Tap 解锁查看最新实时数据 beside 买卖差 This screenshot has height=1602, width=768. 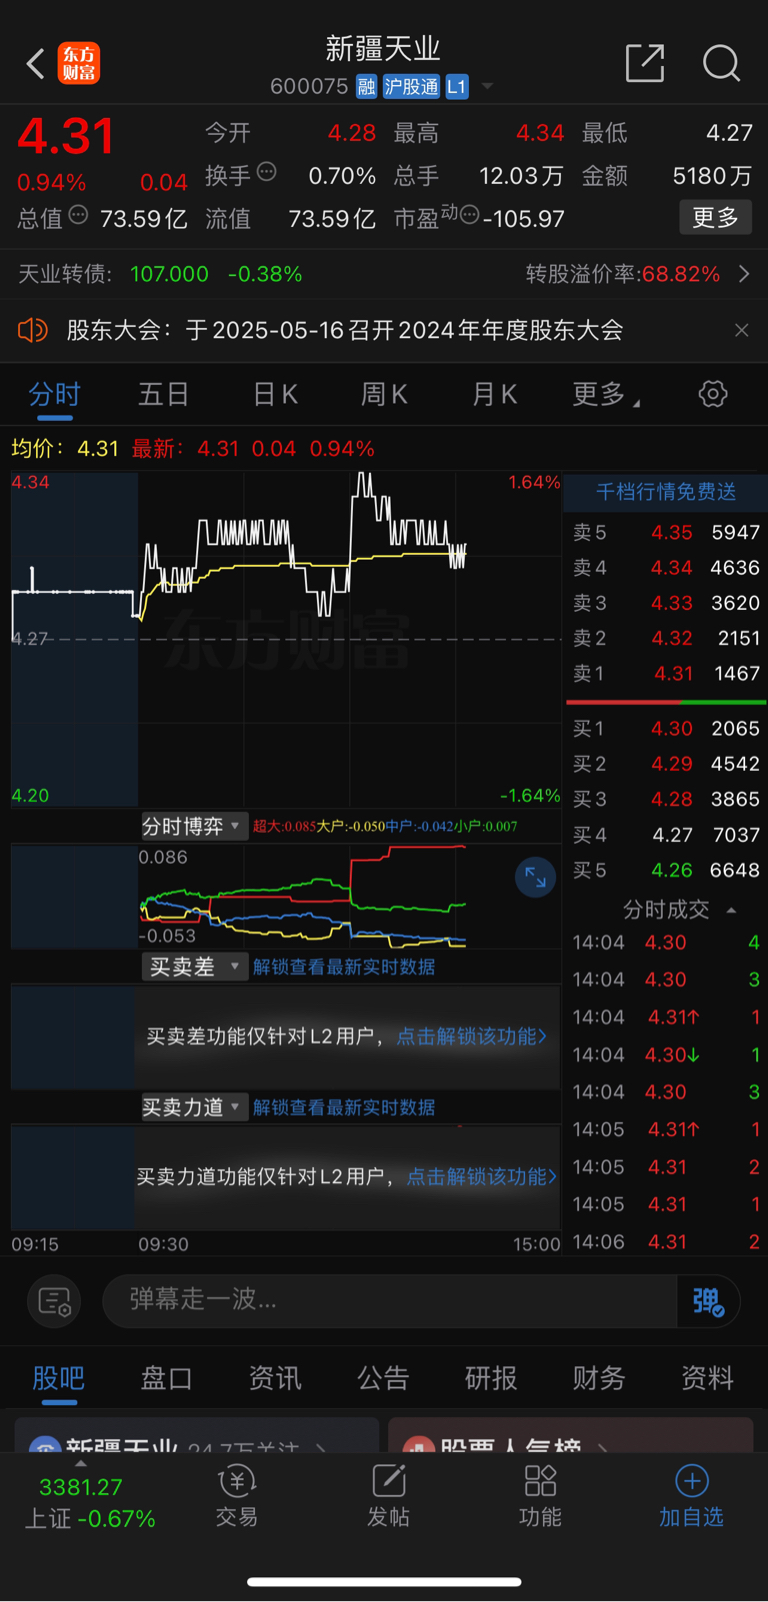(344, 967)
